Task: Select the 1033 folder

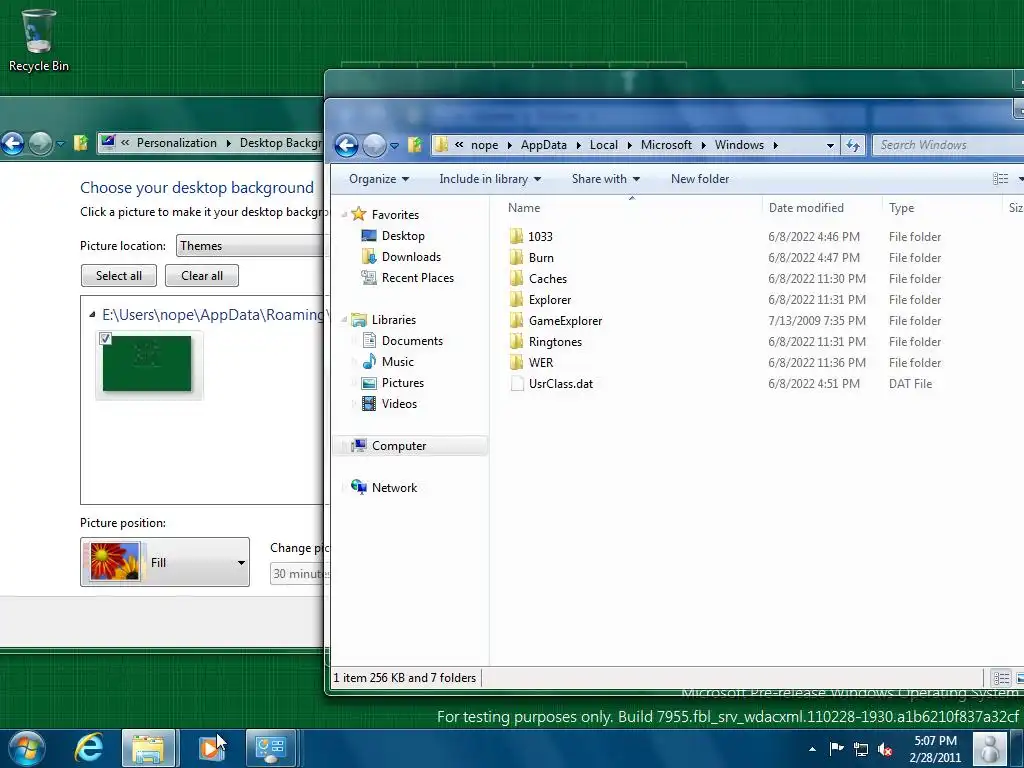Action: pyautogui.click(x=540, y=236)
